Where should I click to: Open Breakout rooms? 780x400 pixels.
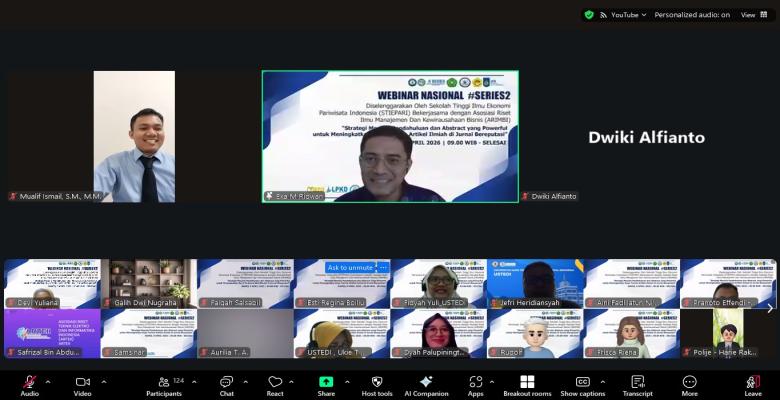point(527,385)
